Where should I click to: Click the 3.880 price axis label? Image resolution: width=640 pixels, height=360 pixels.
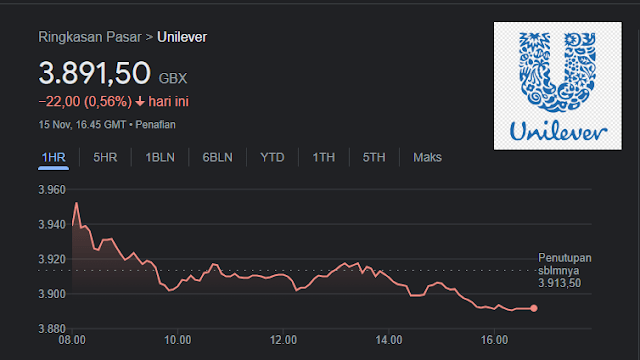(x=52, y=329)
